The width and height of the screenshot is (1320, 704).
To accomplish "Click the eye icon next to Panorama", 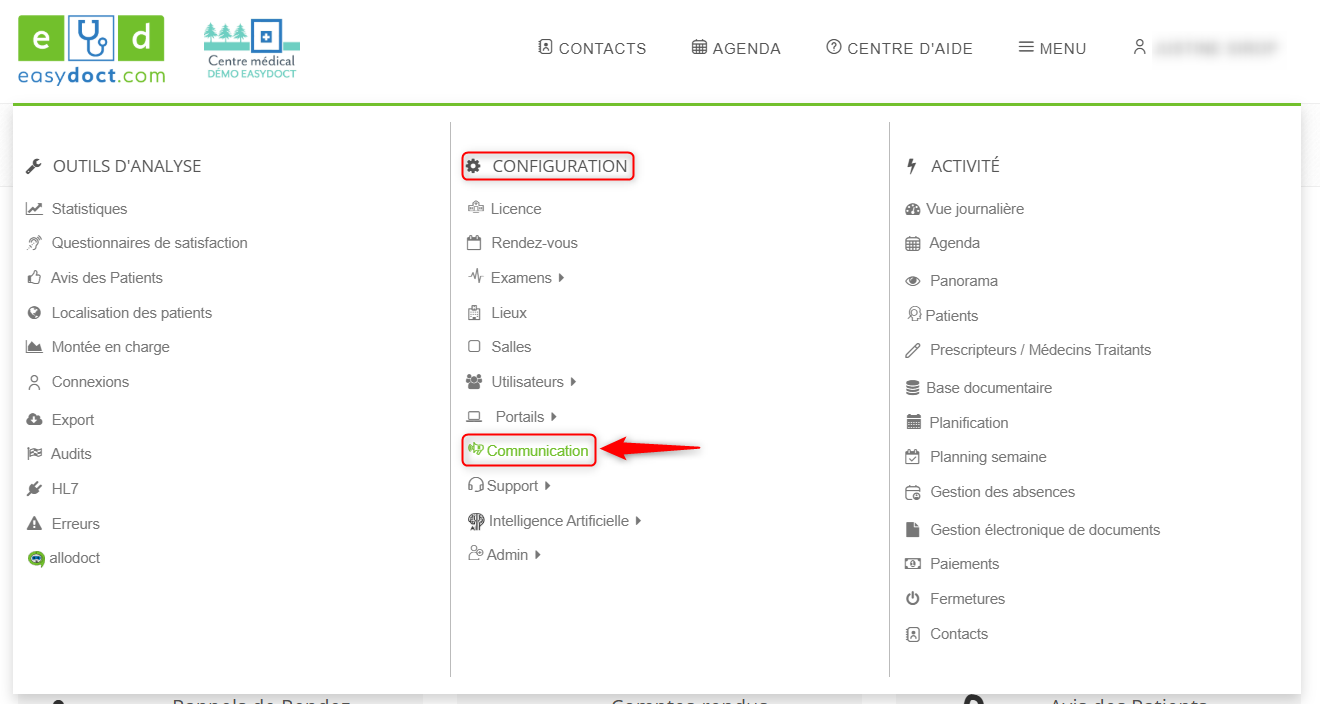I will click(x=912, y=281).
